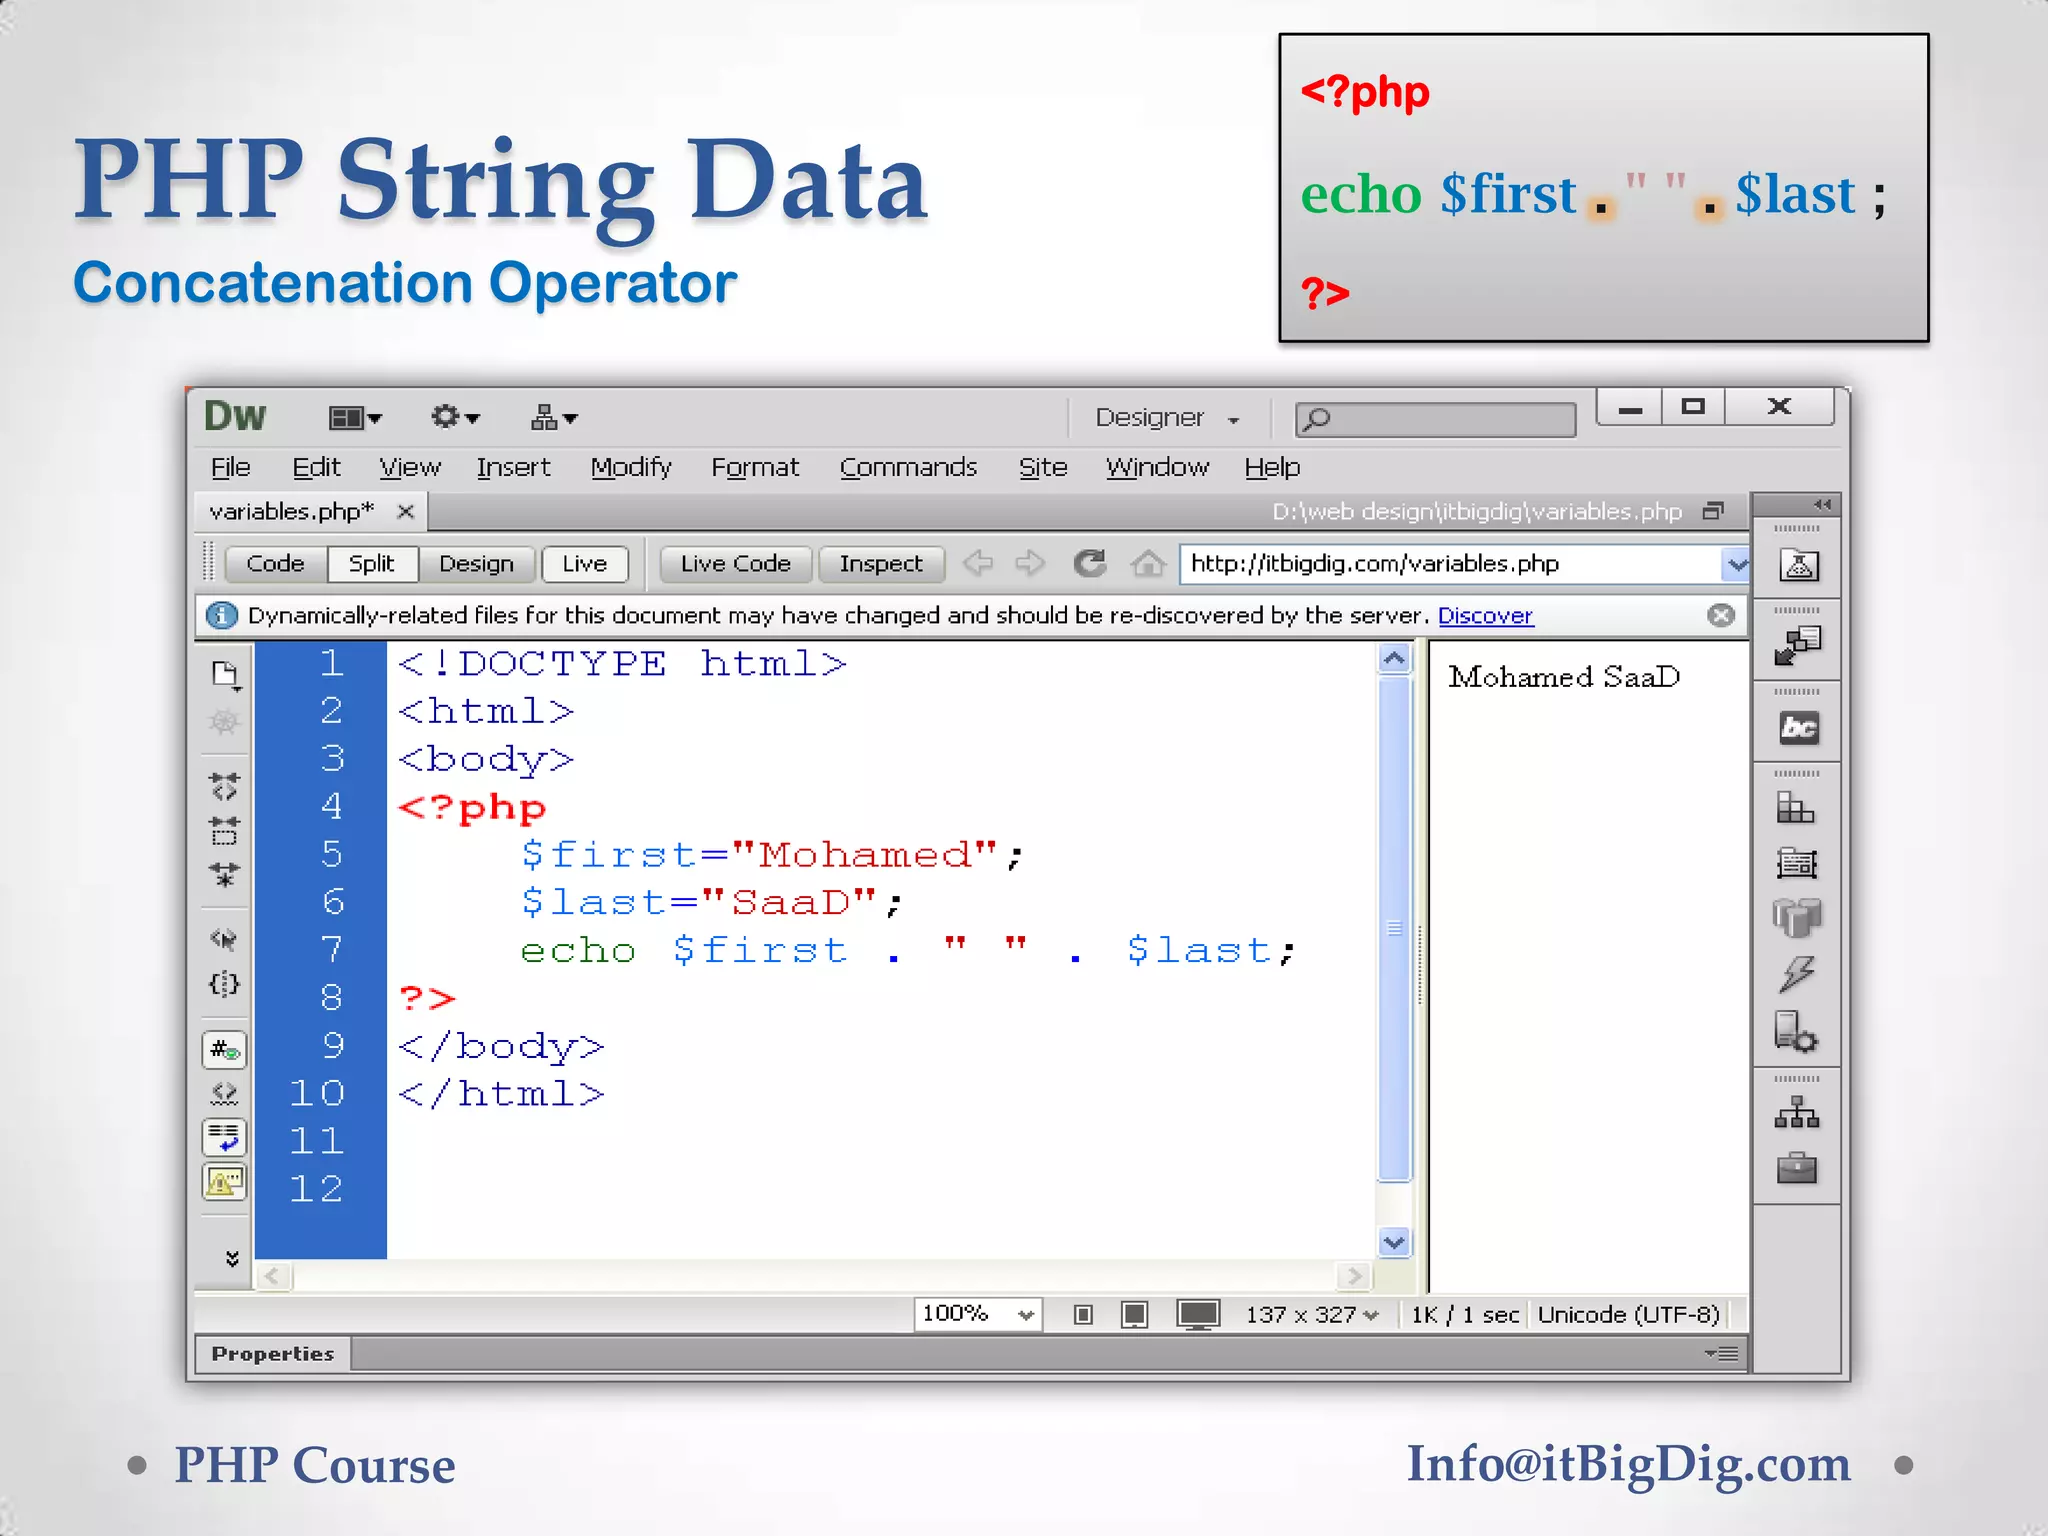Expand the address bar URL dropdown
Screen dimensions: 2048x1536
[1737, 564]
